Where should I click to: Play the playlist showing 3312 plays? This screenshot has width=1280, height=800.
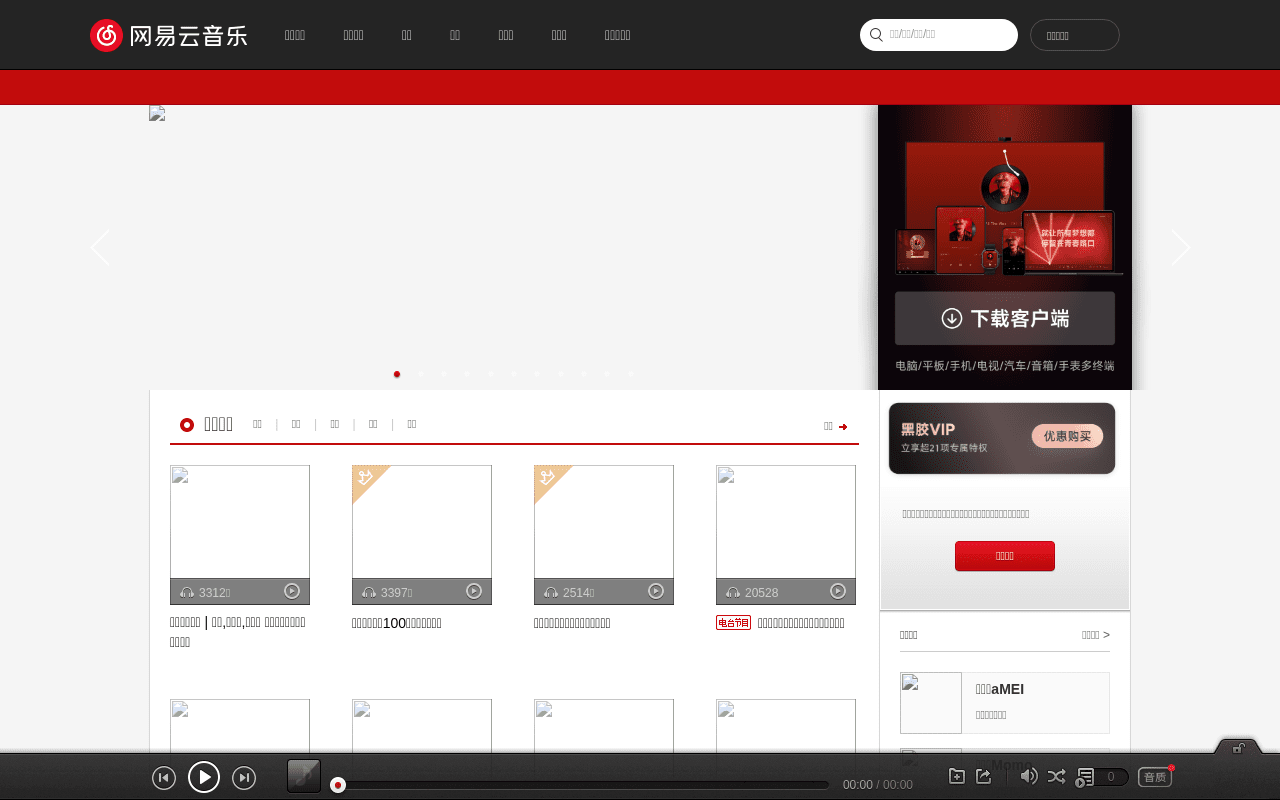(292, 591)
